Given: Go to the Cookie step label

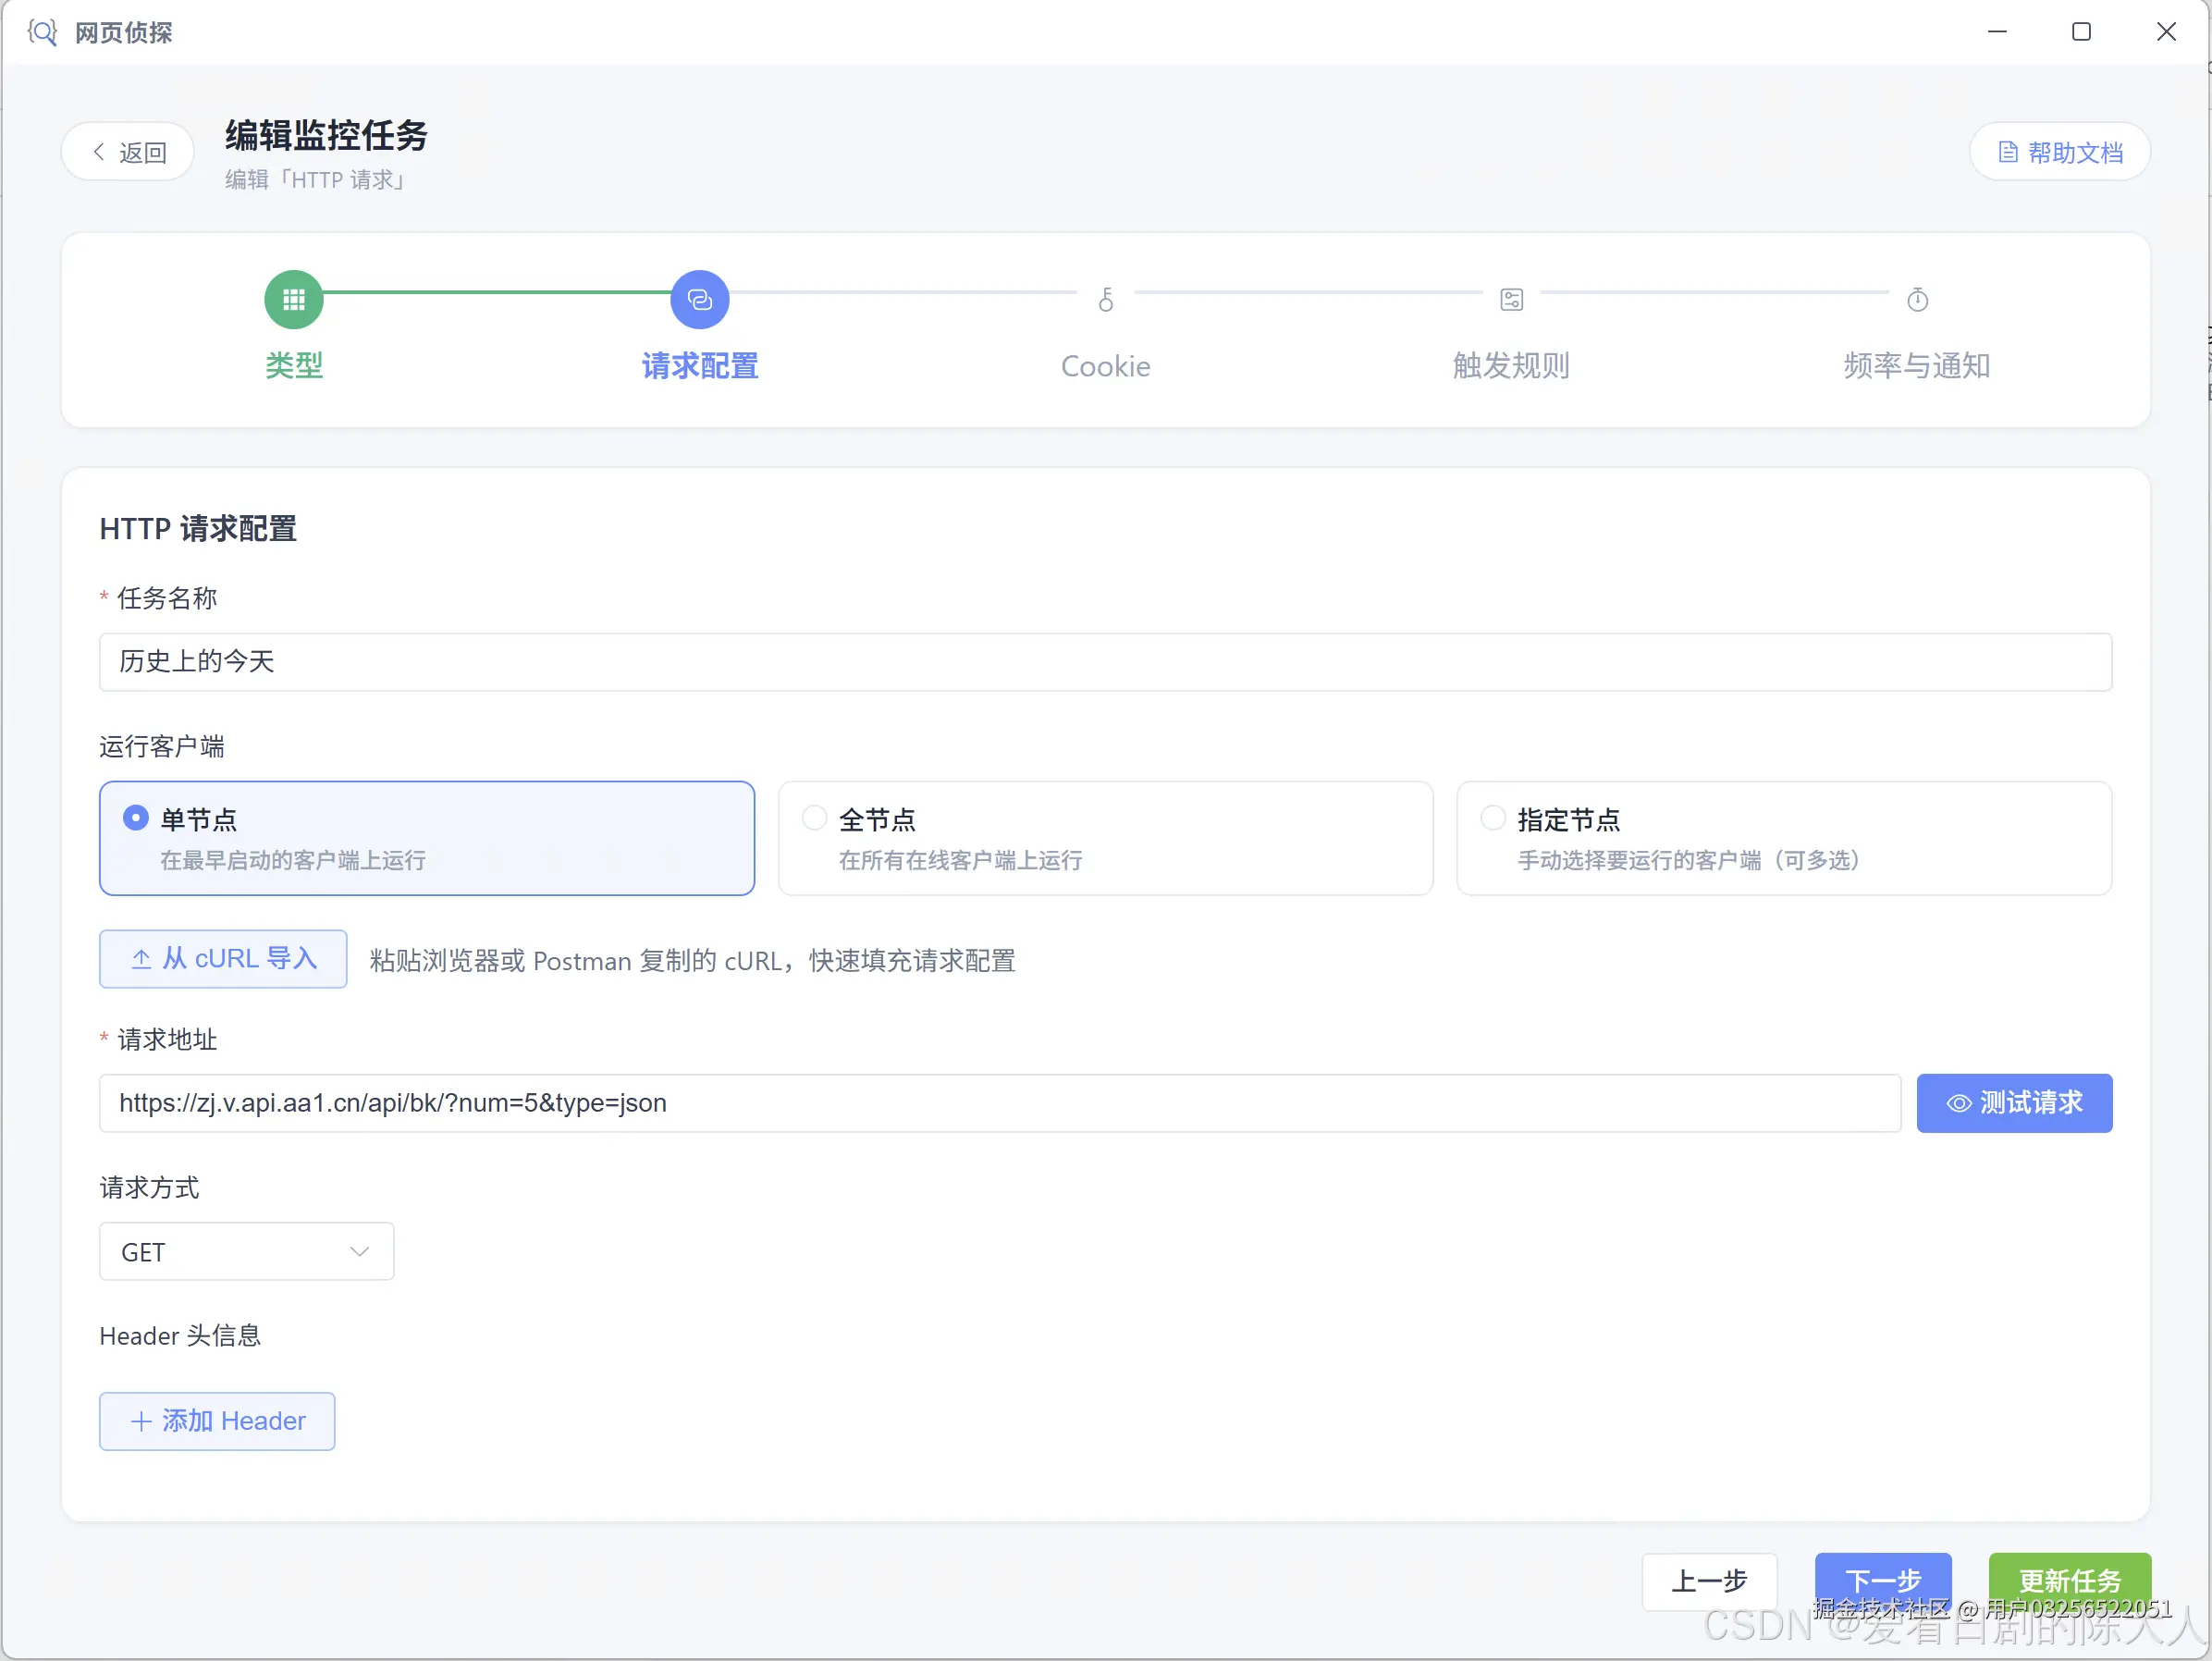Looking at the screenshot, I should (1105, 366).
